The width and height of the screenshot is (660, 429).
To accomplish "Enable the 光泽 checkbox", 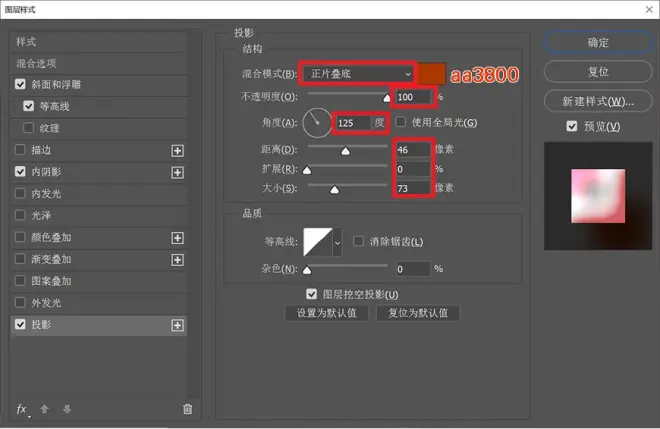I will 20,216.
